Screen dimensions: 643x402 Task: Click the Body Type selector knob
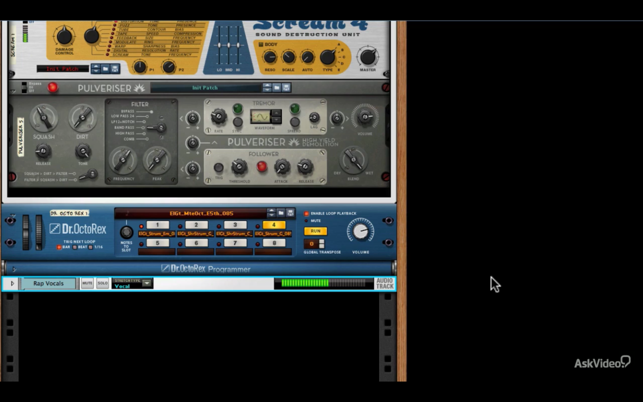(328, 57)
